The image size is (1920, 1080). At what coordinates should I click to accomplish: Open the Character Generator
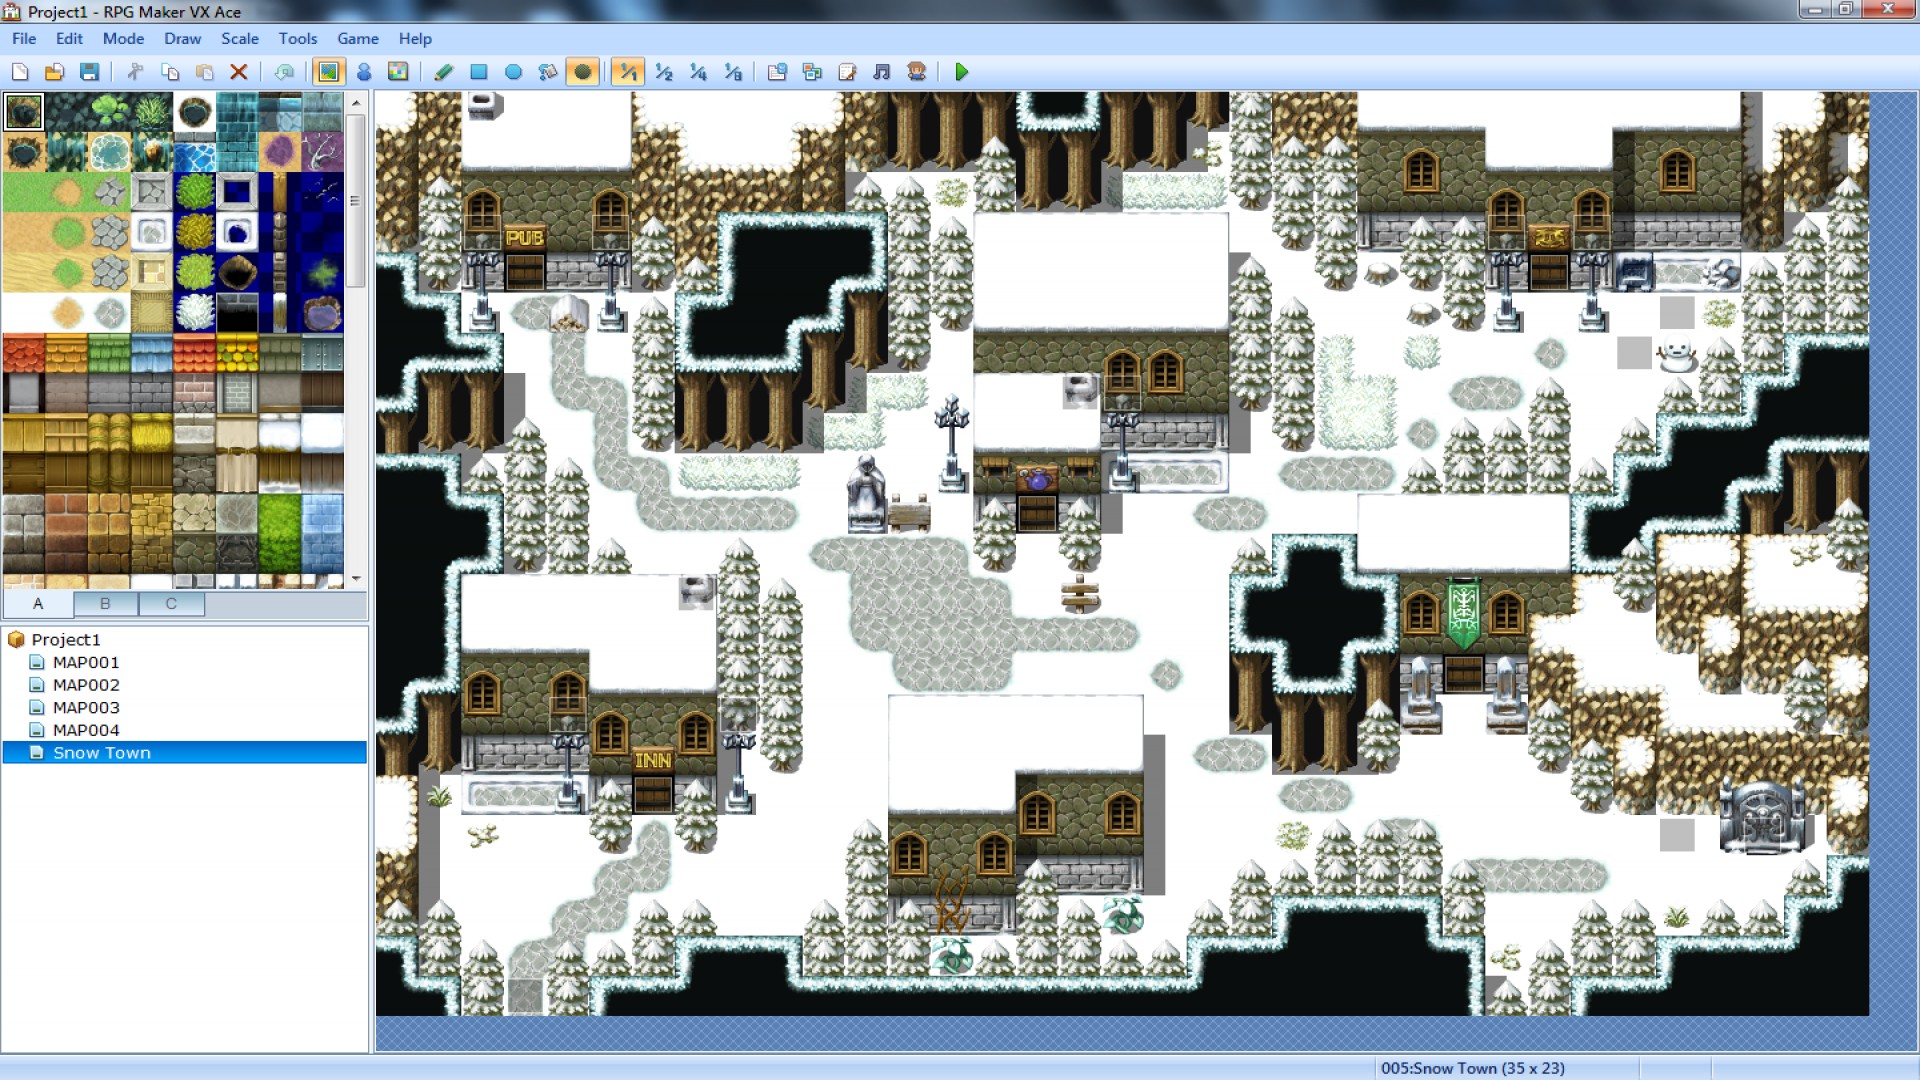click(x=916, y=72)
